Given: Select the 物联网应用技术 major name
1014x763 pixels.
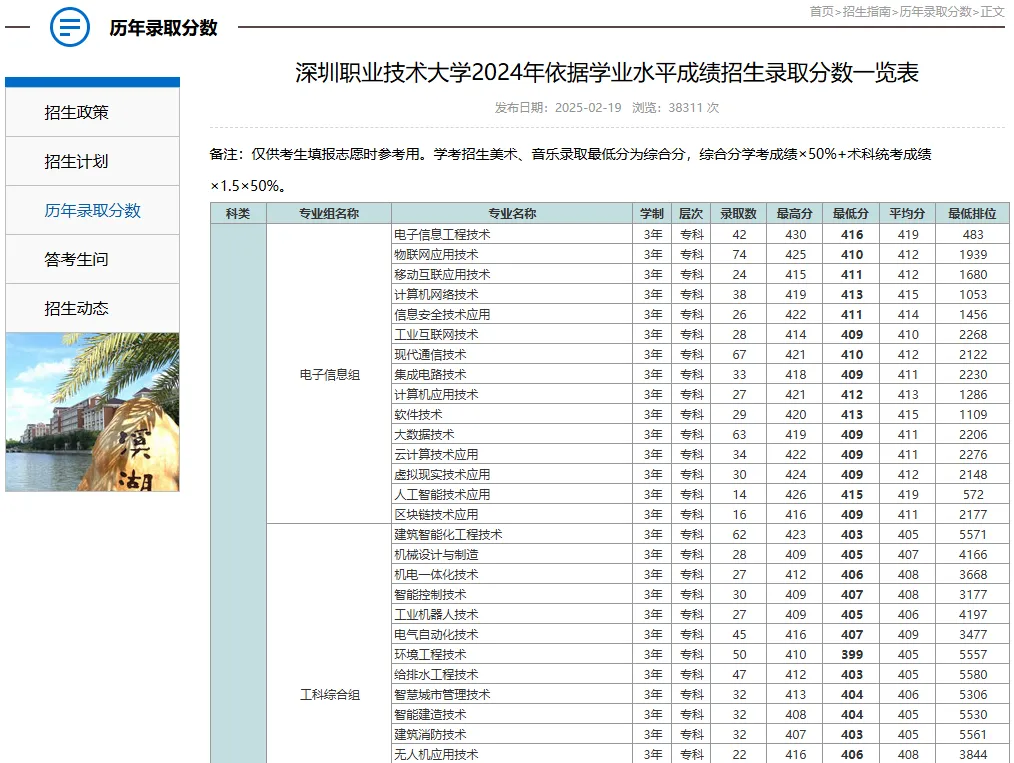Looking at the screenshot, I should point(437,255).
